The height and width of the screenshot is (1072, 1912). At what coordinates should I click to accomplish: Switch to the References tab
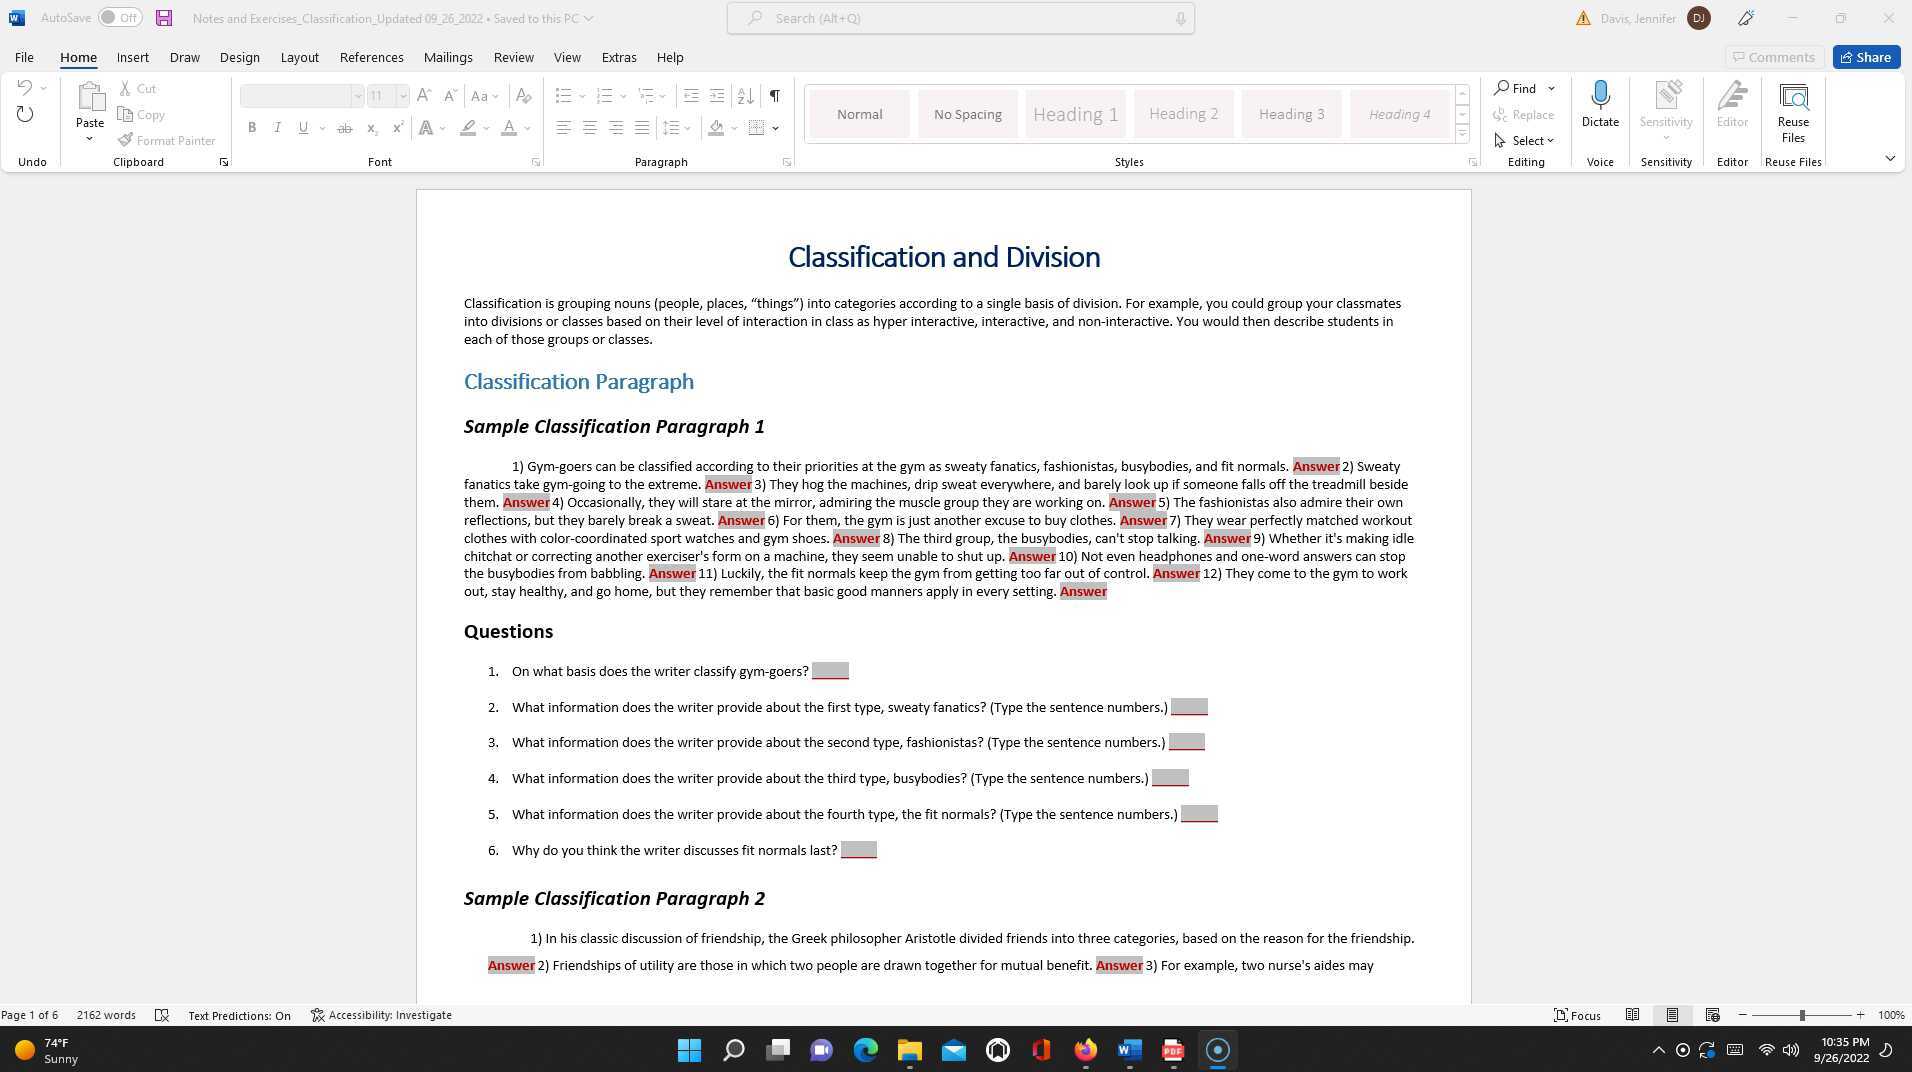pyautogui.click(x=371, y=57)
